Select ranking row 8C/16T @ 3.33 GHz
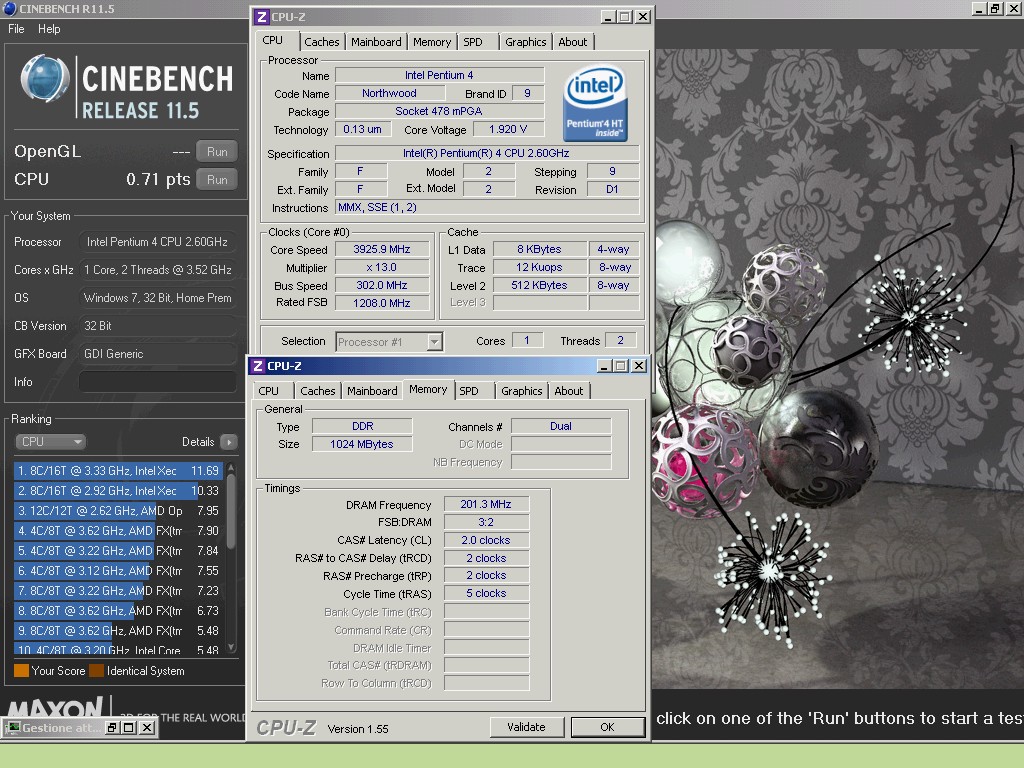This screenshot has width=1024, height=768. pyautogui.click(x=118, y=471)
